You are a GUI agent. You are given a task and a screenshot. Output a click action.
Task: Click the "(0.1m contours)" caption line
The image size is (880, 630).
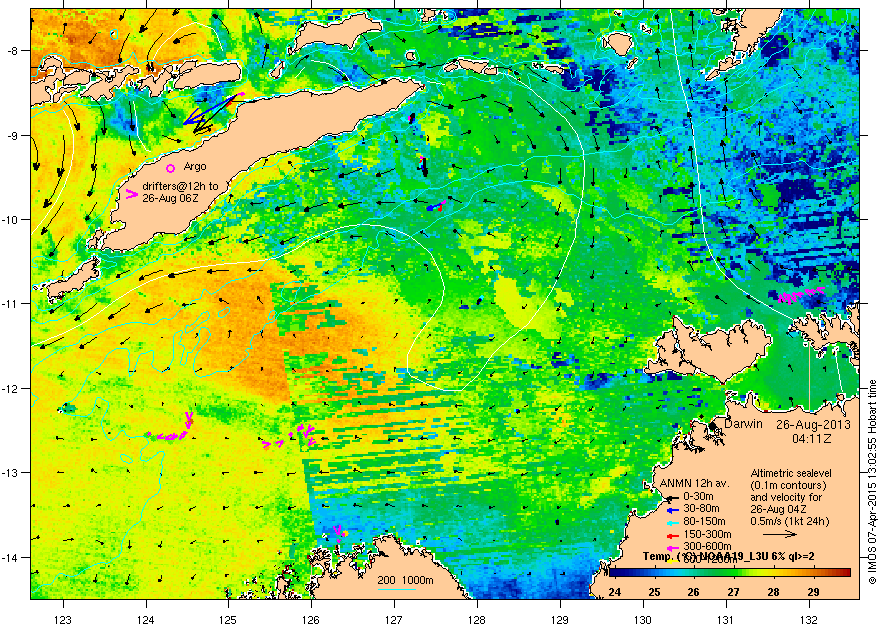(788, 485)
